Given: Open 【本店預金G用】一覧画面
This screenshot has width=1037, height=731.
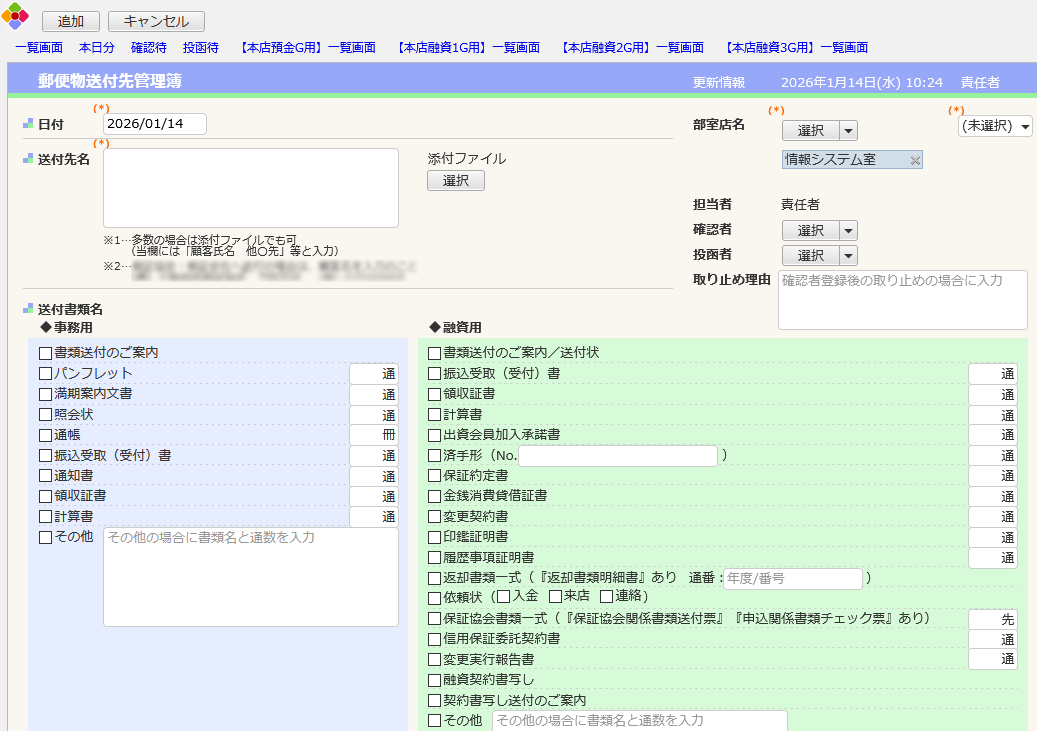Looking at the screenshot, I should click(307, 47).
